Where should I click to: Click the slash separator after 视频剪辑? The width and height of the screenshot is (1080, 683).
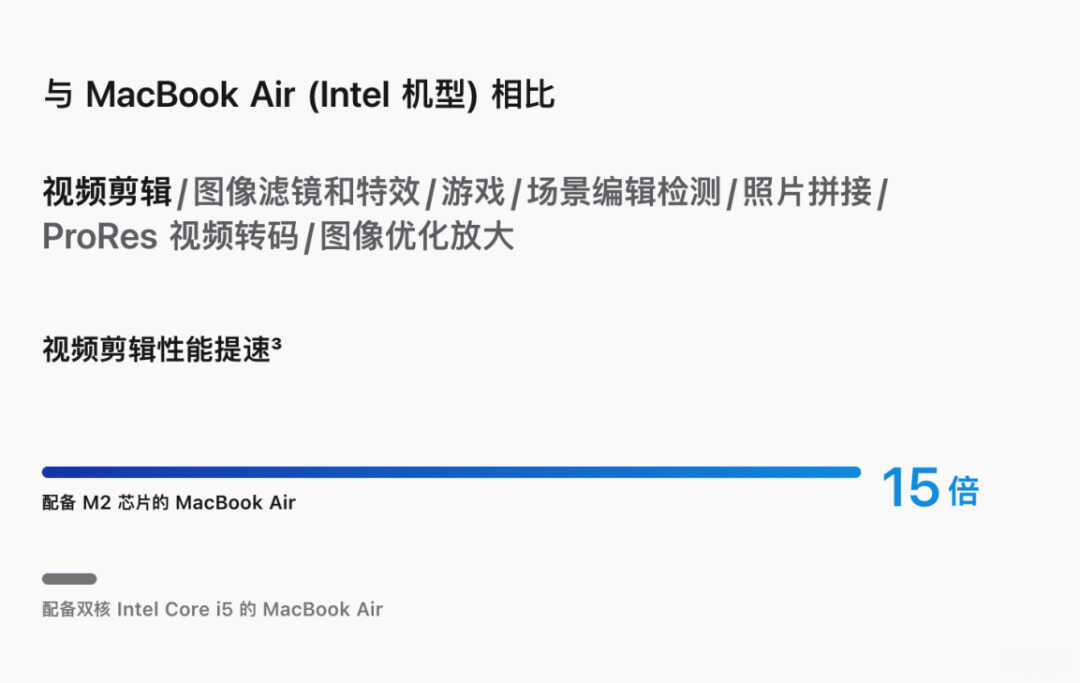pyautogui.click(x=183, y=193)
